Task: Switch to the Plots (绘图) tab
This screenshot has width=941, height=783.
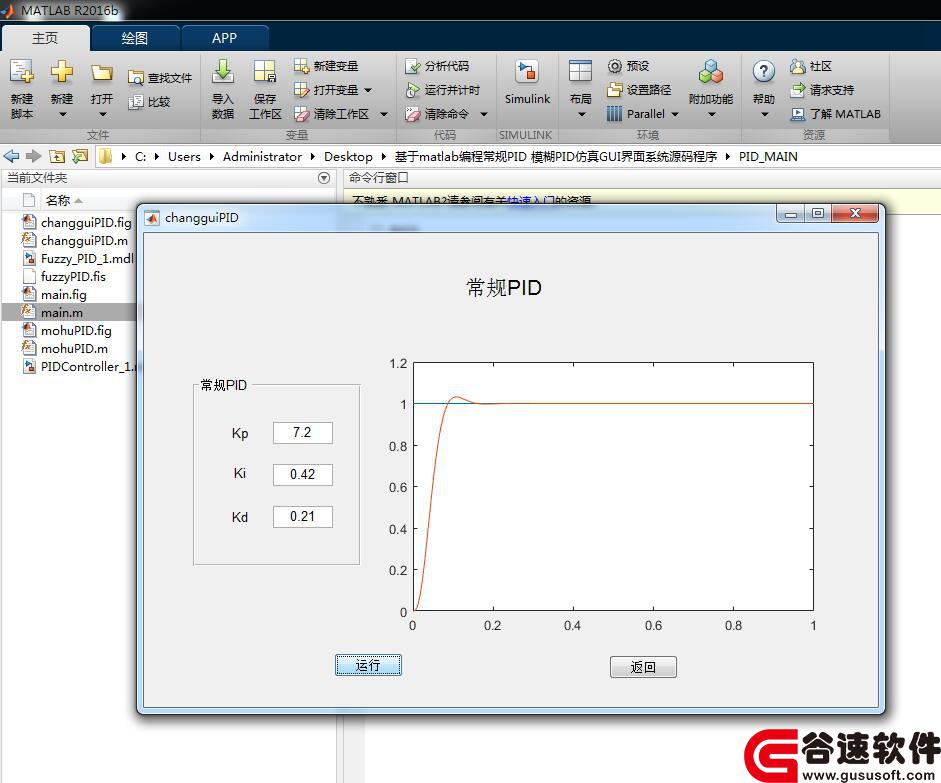Action: [134, 38]
